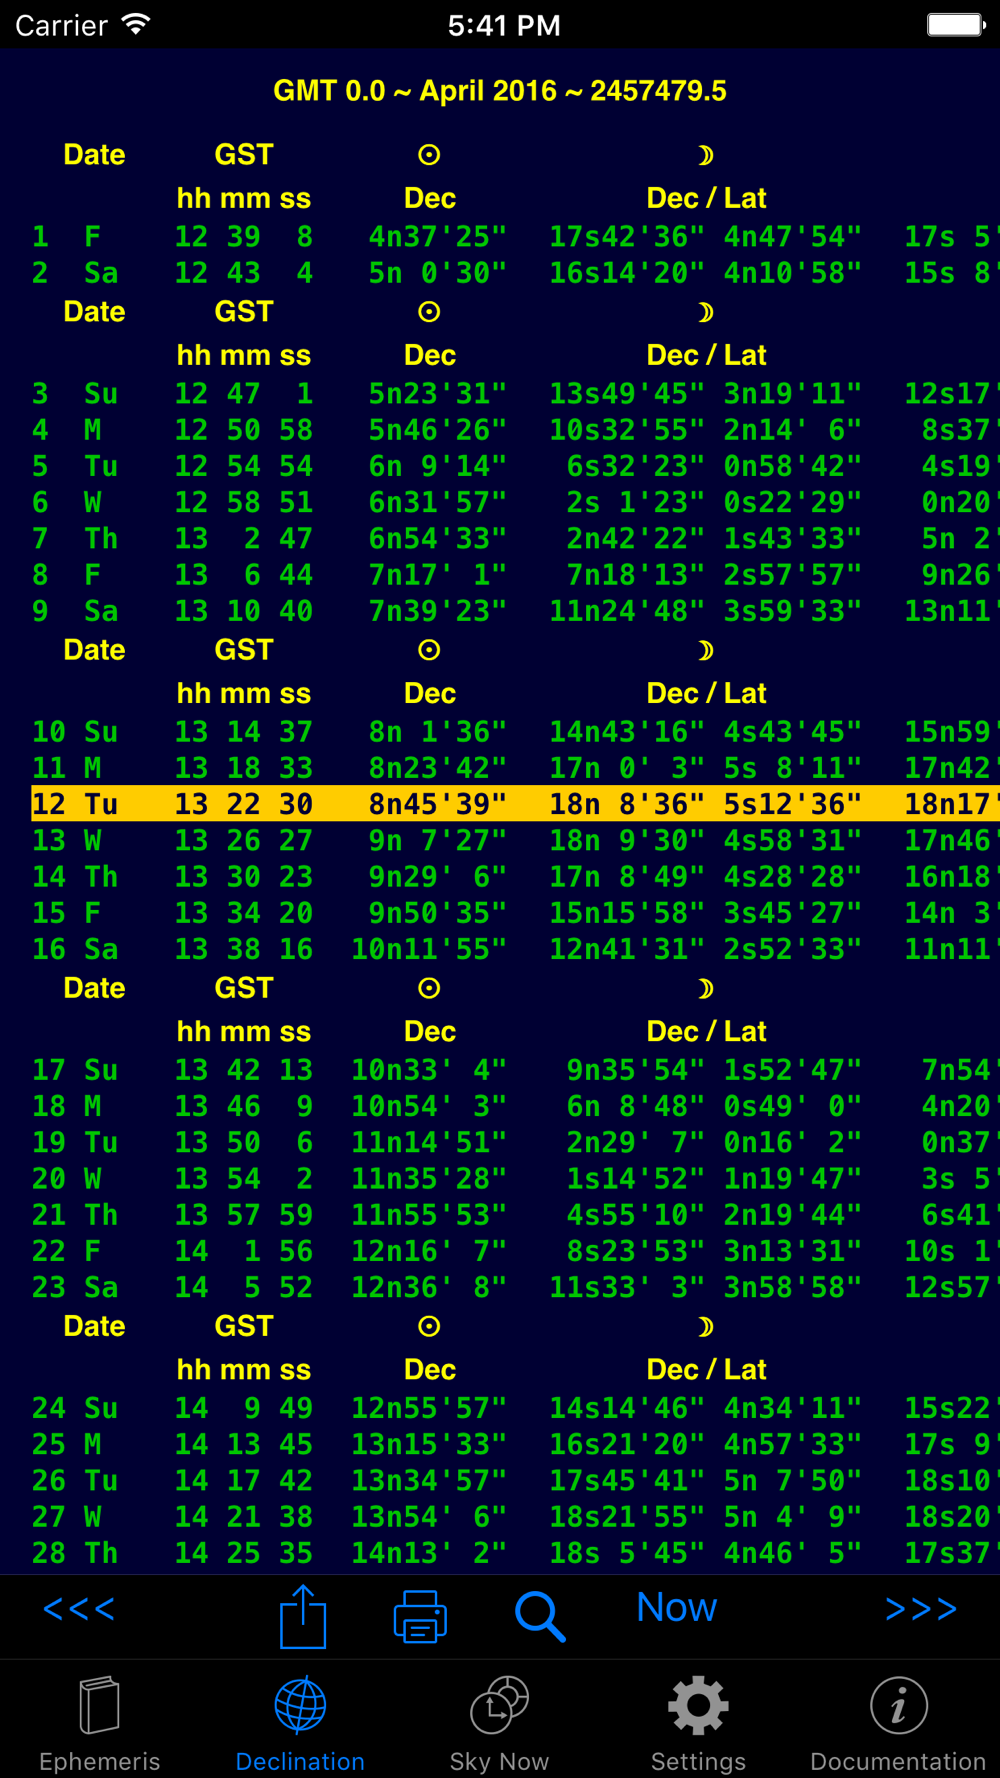1000x1778 pixels.
Task: Tap GST value 12 58 51
Action: [x=244, y=502]
